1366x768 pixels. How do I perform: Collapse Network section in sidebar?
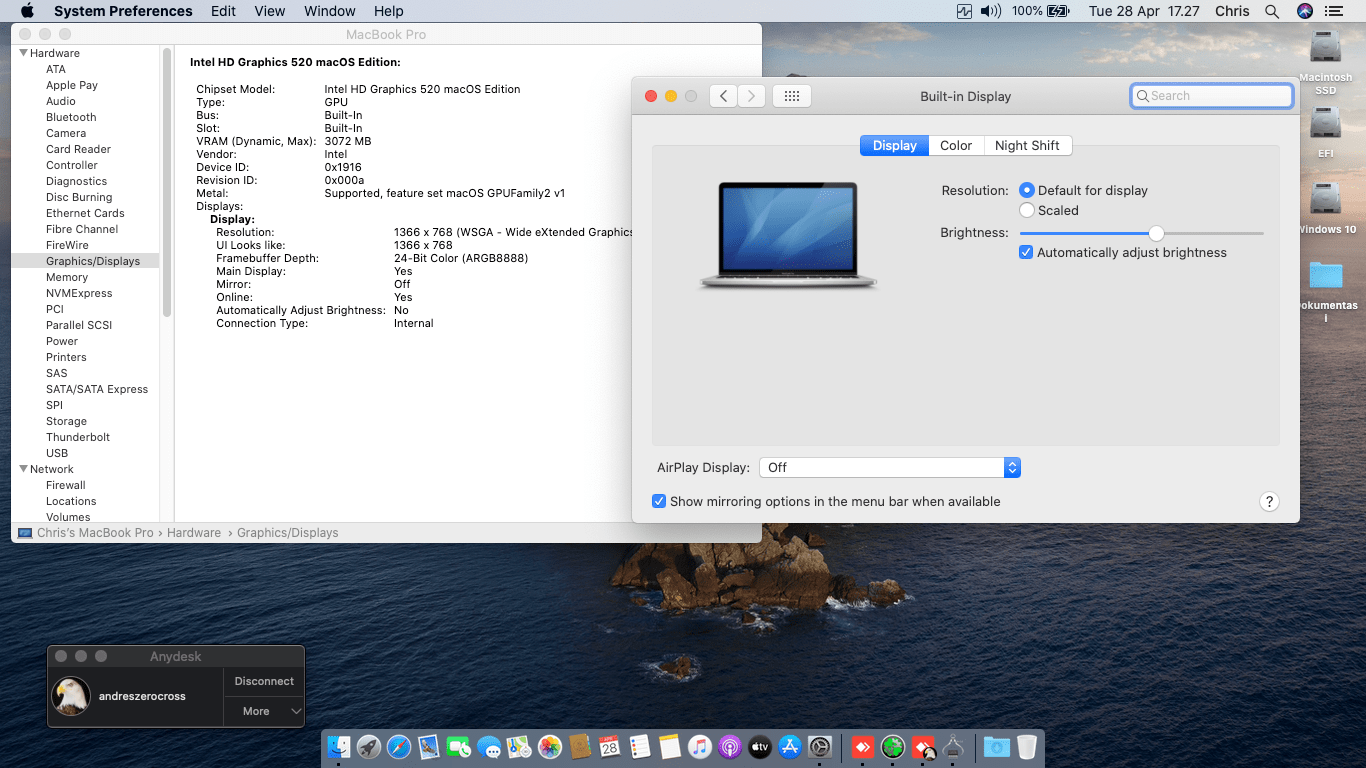click(x=24, y=469)
